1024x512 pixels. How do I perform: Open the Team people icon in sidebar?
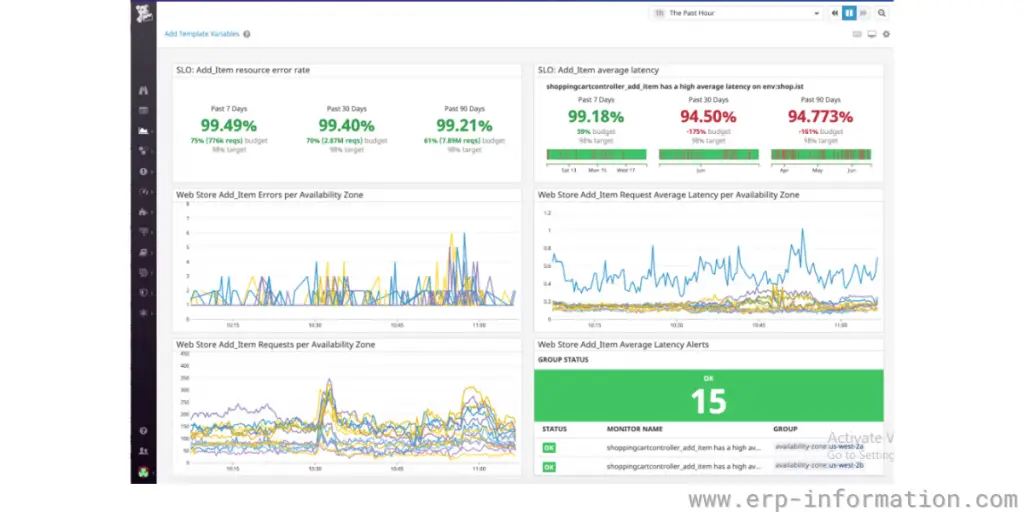[x=144, y=451]
